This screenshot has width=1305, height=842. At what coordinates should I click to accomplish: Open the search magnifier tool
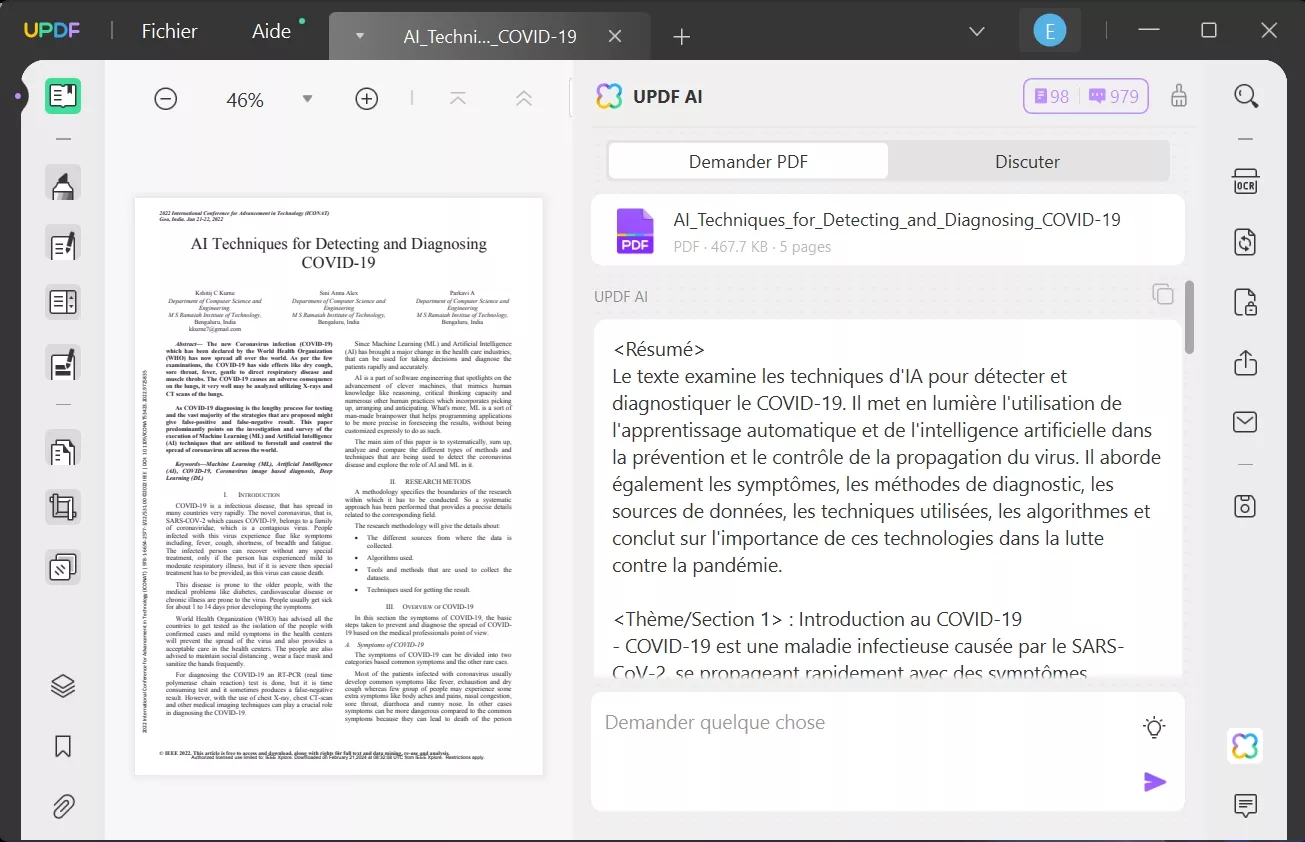click(1246, 96)
